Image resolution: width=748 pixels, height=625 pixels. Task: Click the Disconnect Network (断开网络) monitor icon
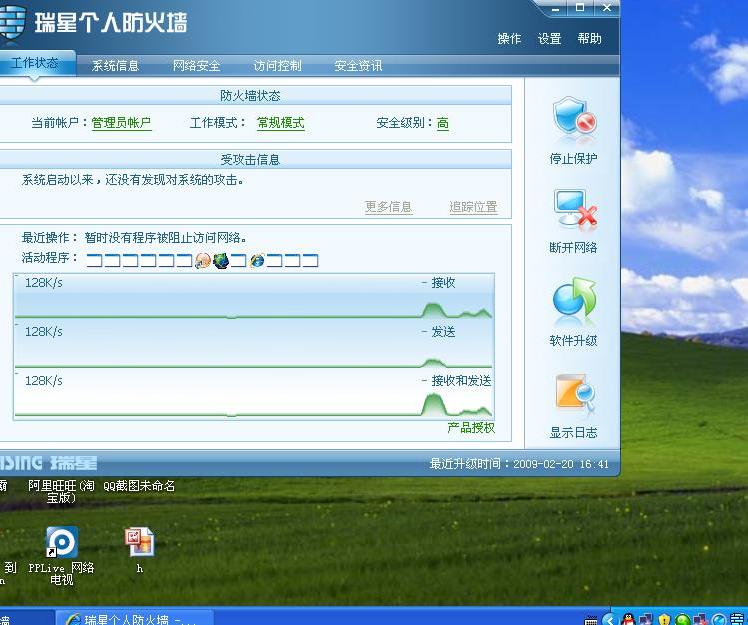click(575, 209)
